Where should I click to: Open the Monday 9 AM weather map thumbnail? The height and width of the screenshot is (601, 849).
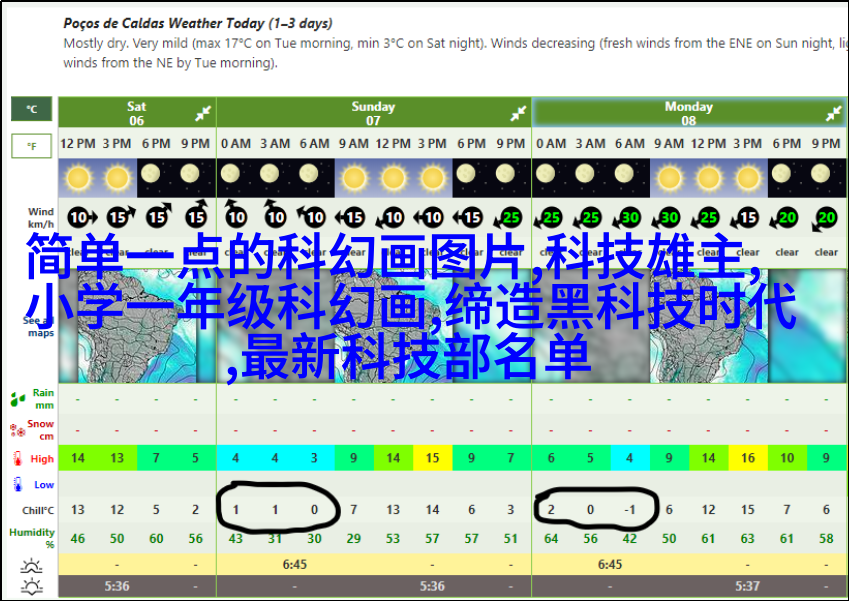click(x=709, y=325)
